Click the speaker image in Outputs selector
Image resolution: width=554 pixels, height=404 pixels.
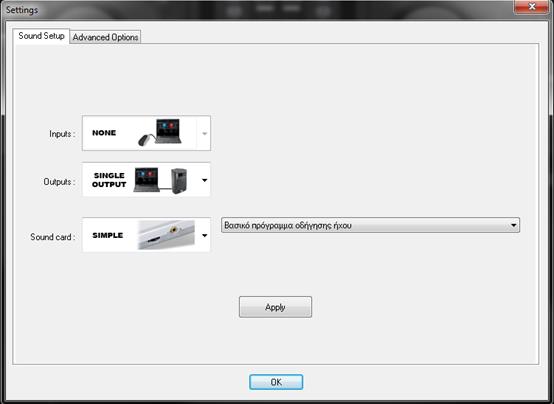[179, 181]
